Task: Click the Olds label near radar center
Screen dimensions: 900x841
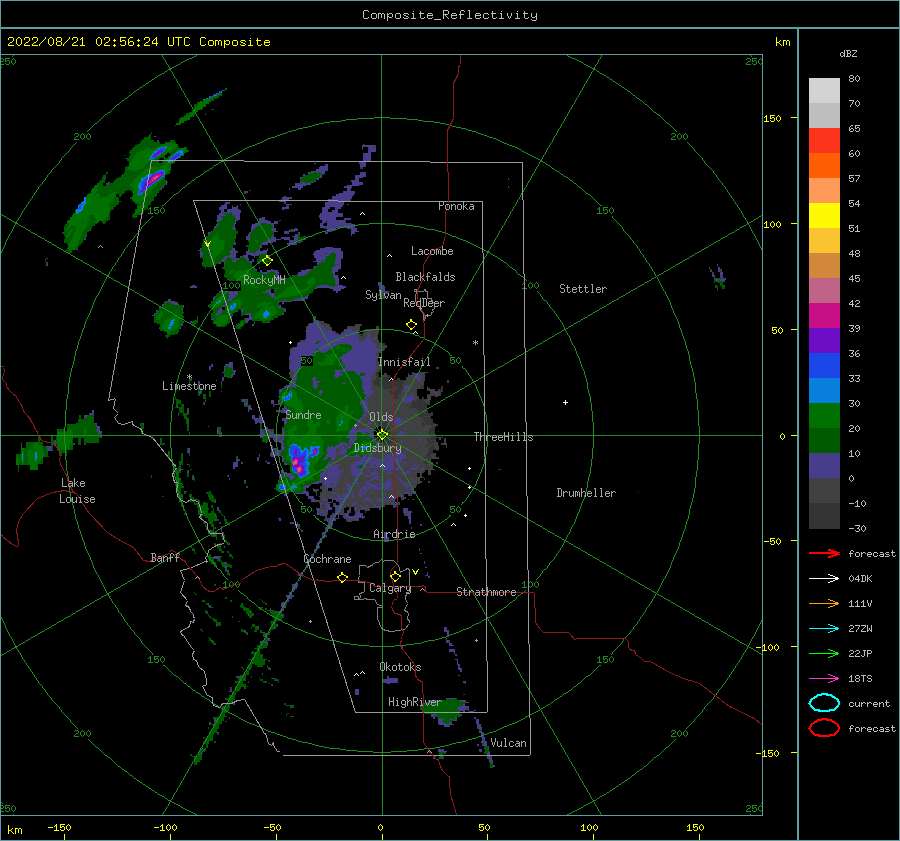Action: pyautogui.click(x=381, y=417)
